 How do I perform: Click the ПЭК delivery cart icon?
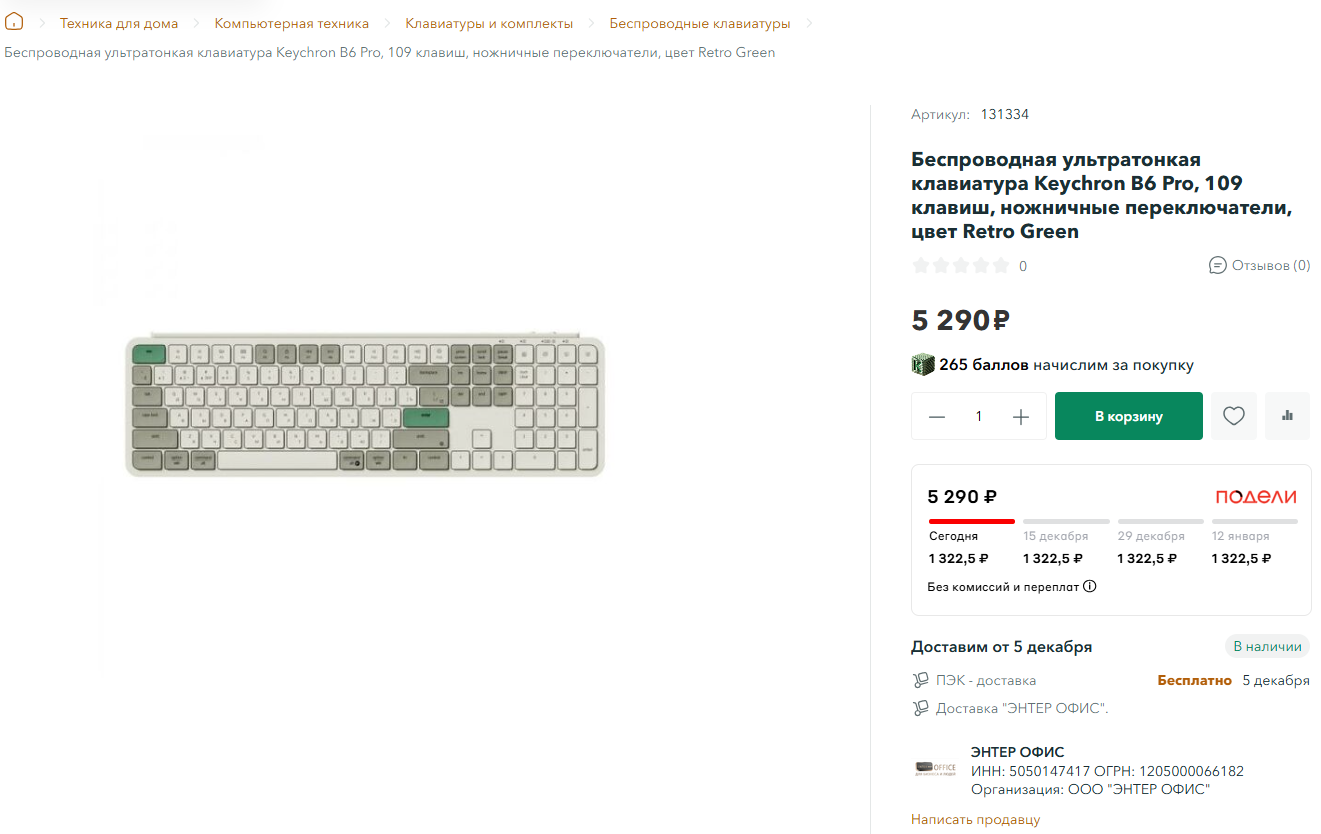pos(921,680)
